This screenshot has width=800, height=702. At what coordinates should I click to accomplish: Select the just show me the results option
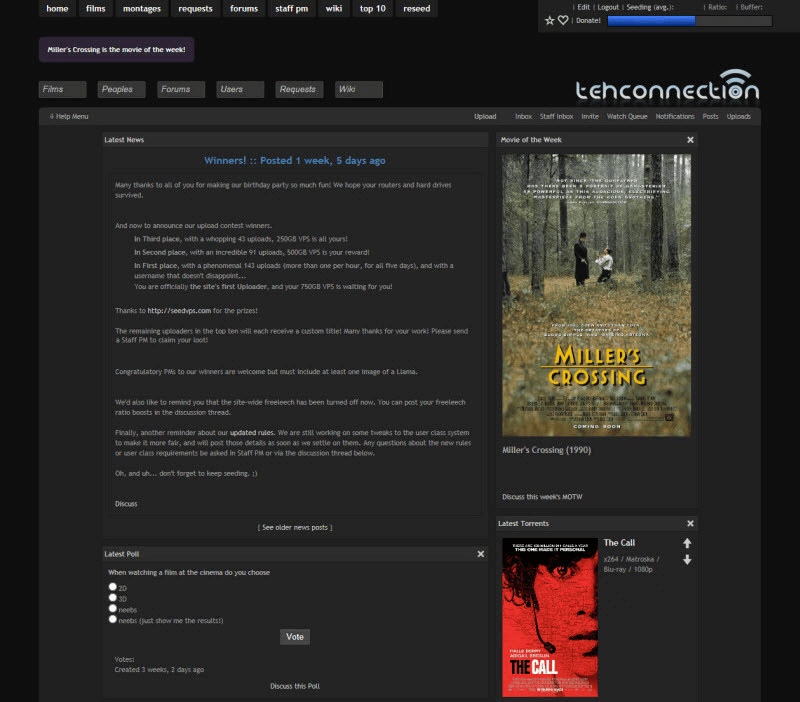(x=113, y=619)
